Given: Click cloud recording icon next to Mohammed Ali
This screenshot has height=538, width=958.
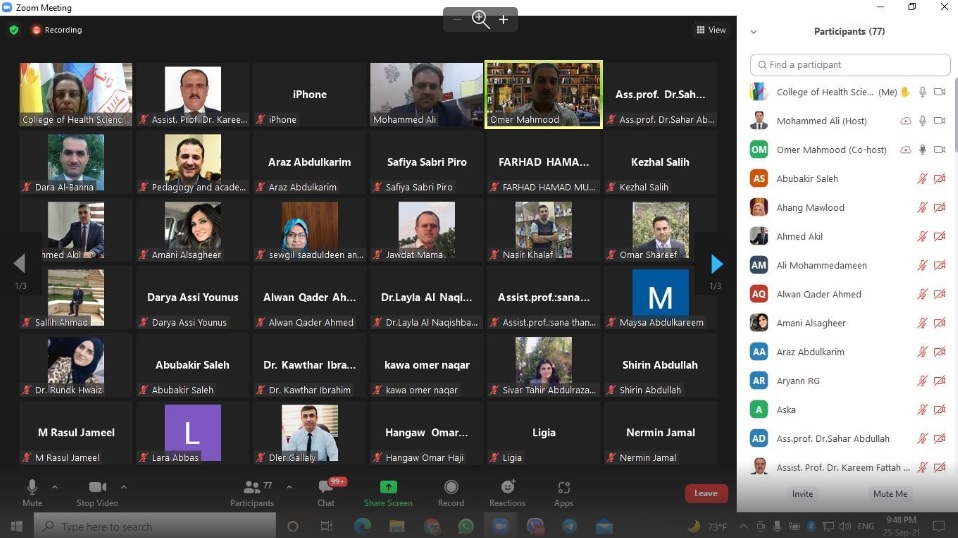Looking at the screenshot, I should (x=905, y=121).
